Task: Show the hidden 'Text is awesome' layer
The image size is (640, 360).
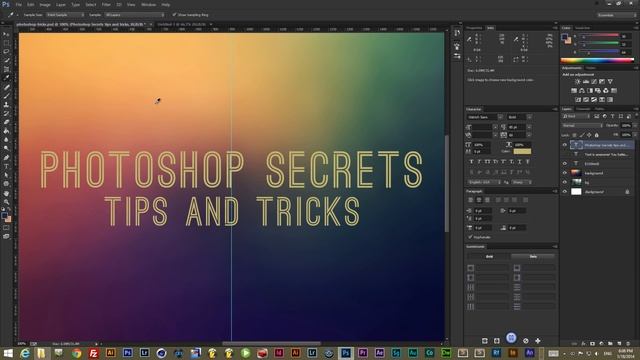Action: [x=565, y=154]
